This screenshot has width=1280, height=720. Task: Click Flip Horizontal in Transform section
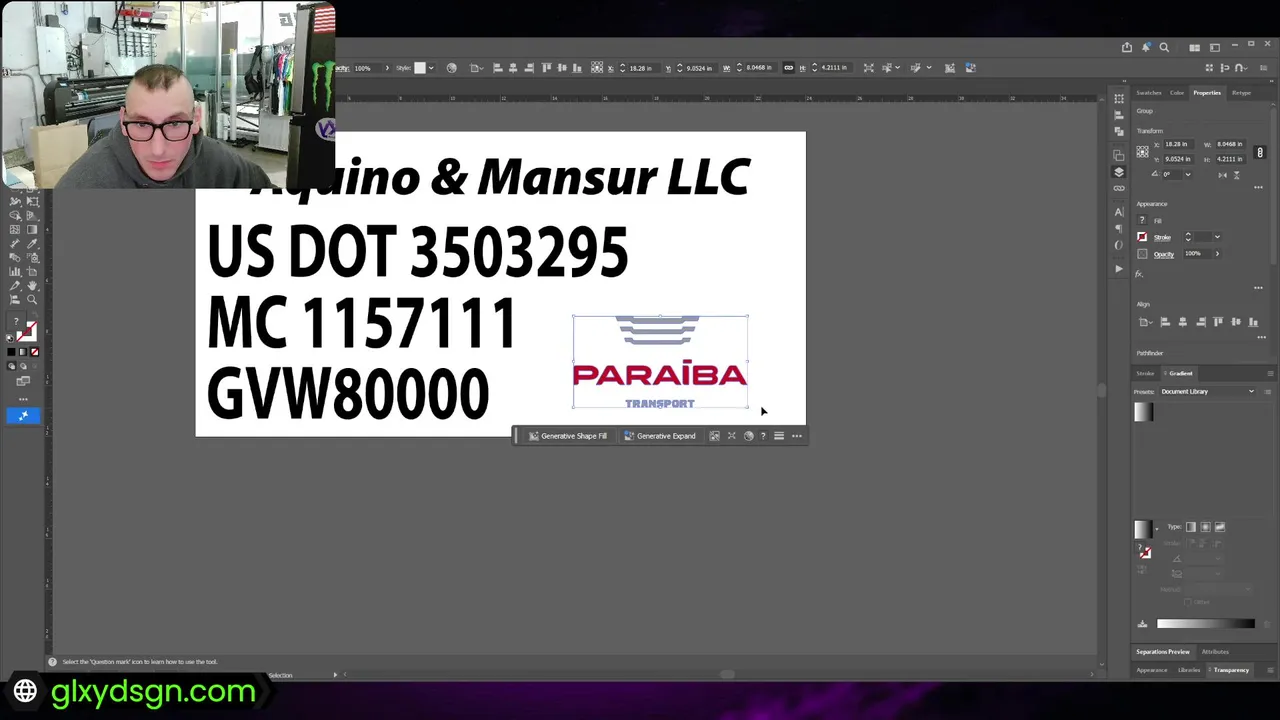tap(1222, 175)
